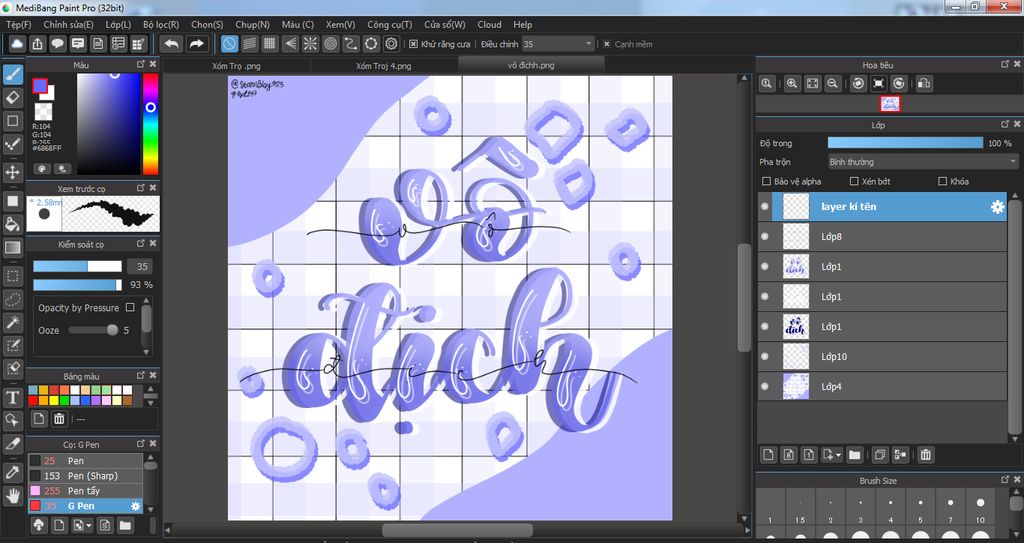Screen dimensions: 1024x543
Task: Click the Redo arrow in the toolbar
Action: coord(196,44)
